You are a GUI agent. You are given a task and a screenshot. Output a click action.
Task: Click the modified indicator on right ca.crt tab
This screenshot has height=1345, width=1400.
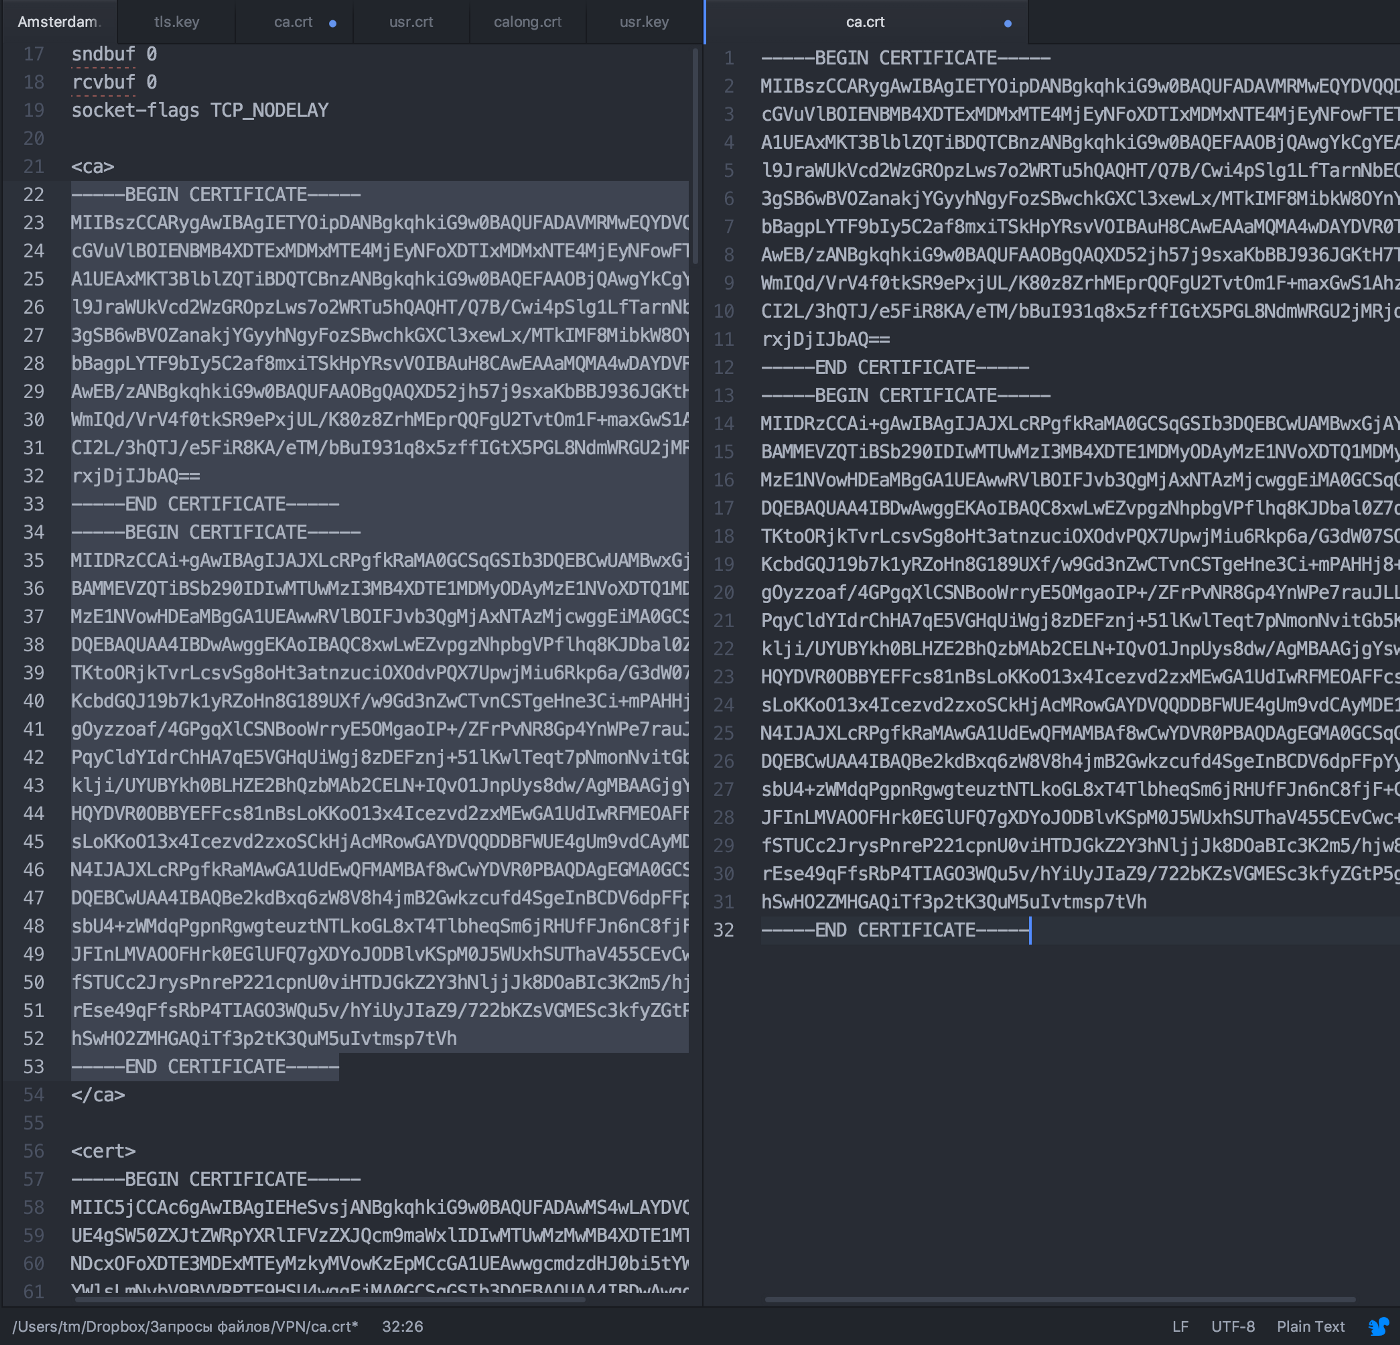(1007, 23)
